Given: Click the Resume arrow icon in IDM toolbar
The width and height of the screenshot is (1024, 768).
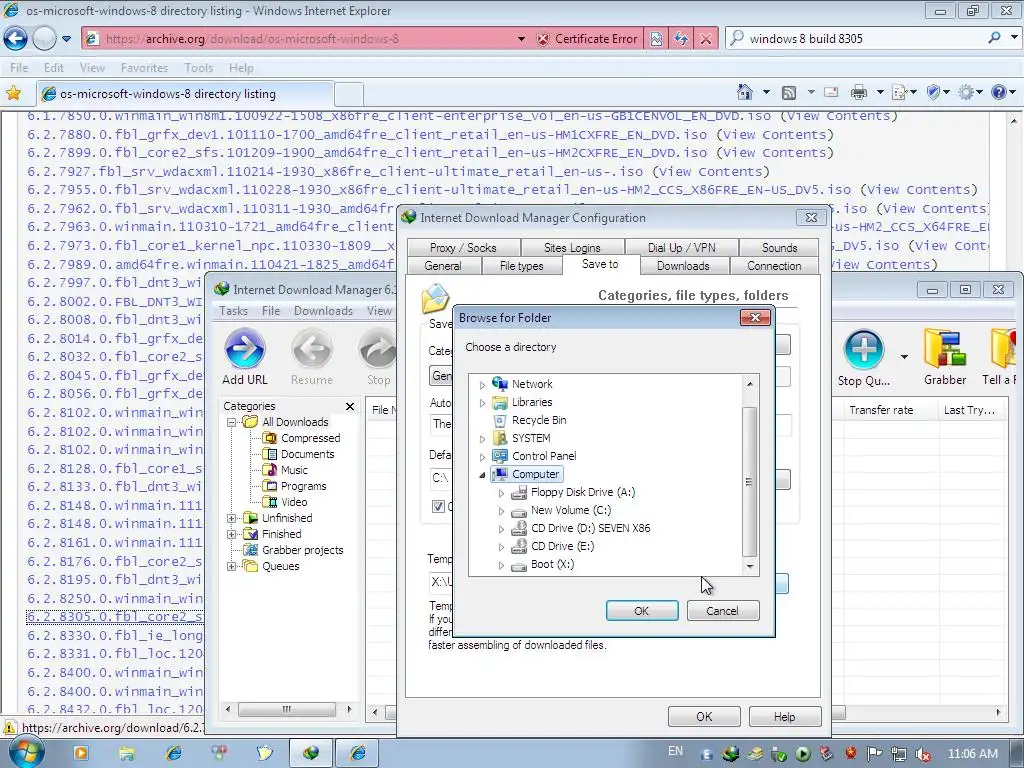Looking at the screenshot, I should (x=312, y=348).
